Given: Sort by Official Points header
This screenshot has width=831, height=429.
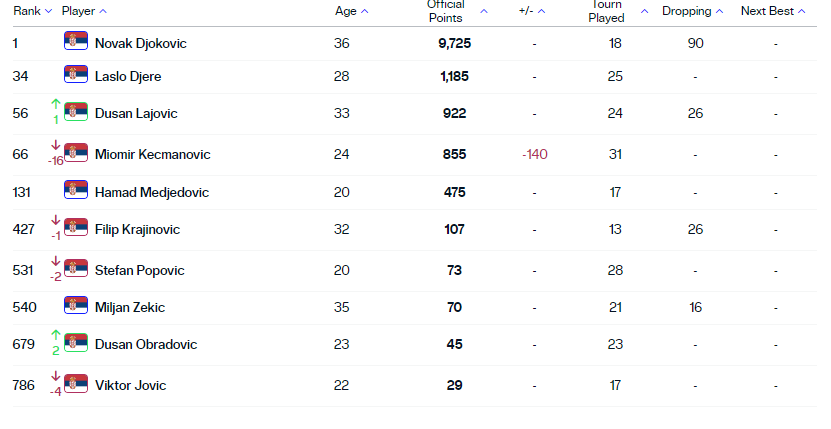Looking at the screenshot, I should pos(456,11).
